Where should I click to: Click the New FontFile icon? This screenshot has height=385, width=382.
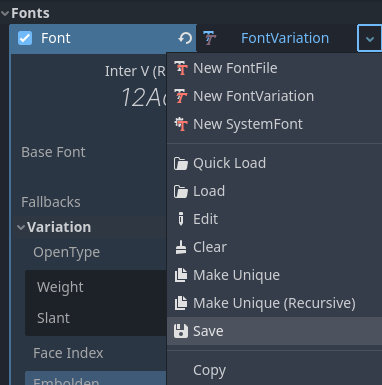pos(181,68)
